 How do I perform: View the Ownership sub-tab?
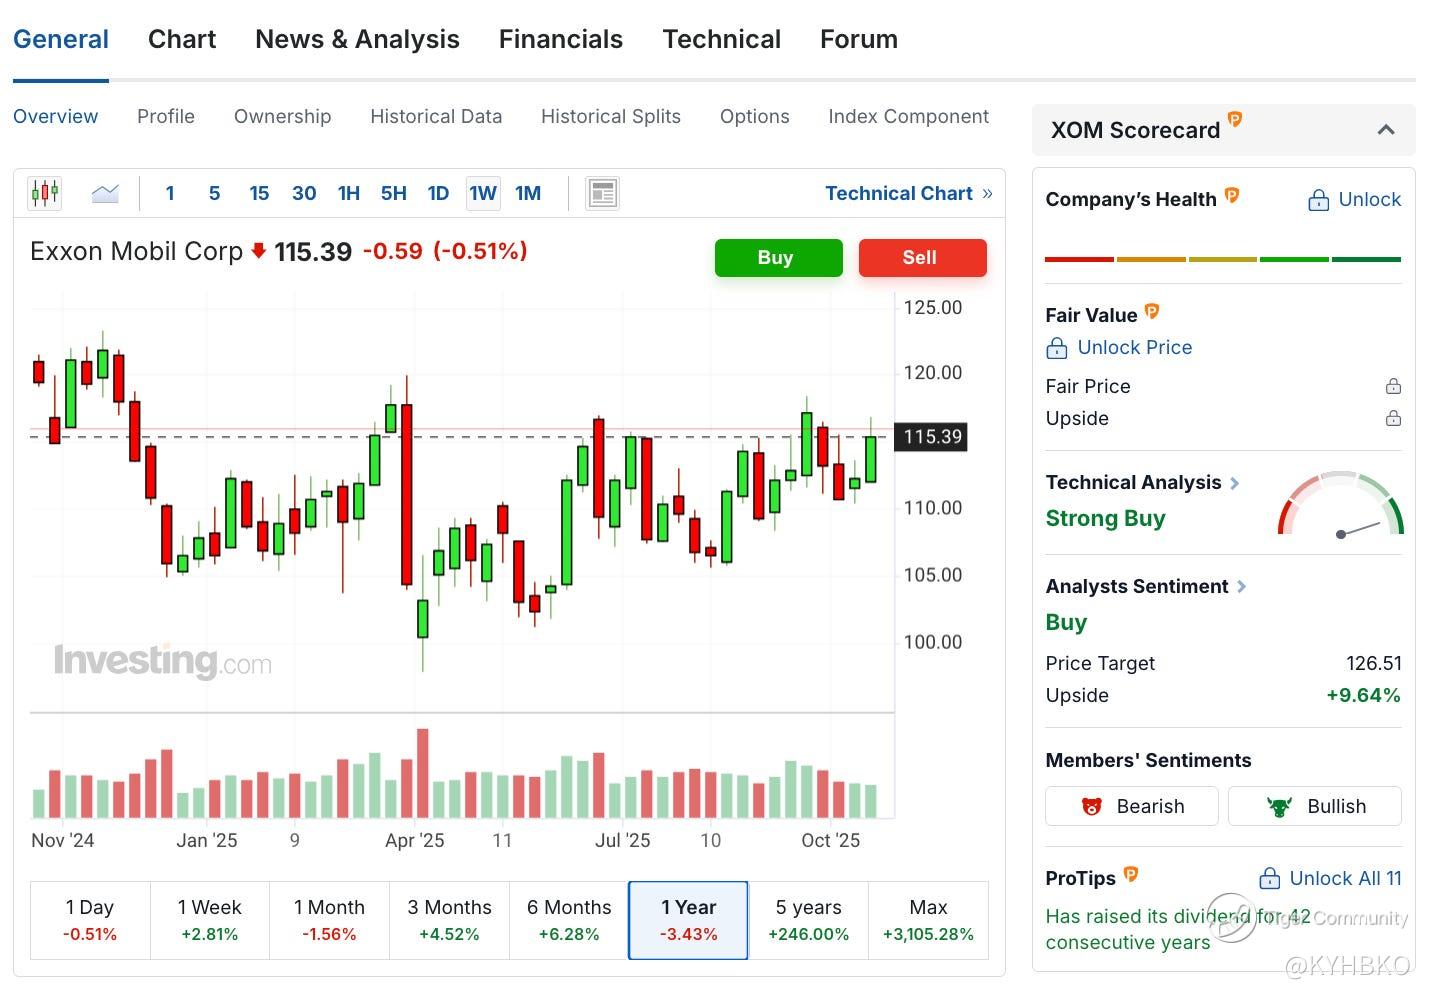click(283, 116)
